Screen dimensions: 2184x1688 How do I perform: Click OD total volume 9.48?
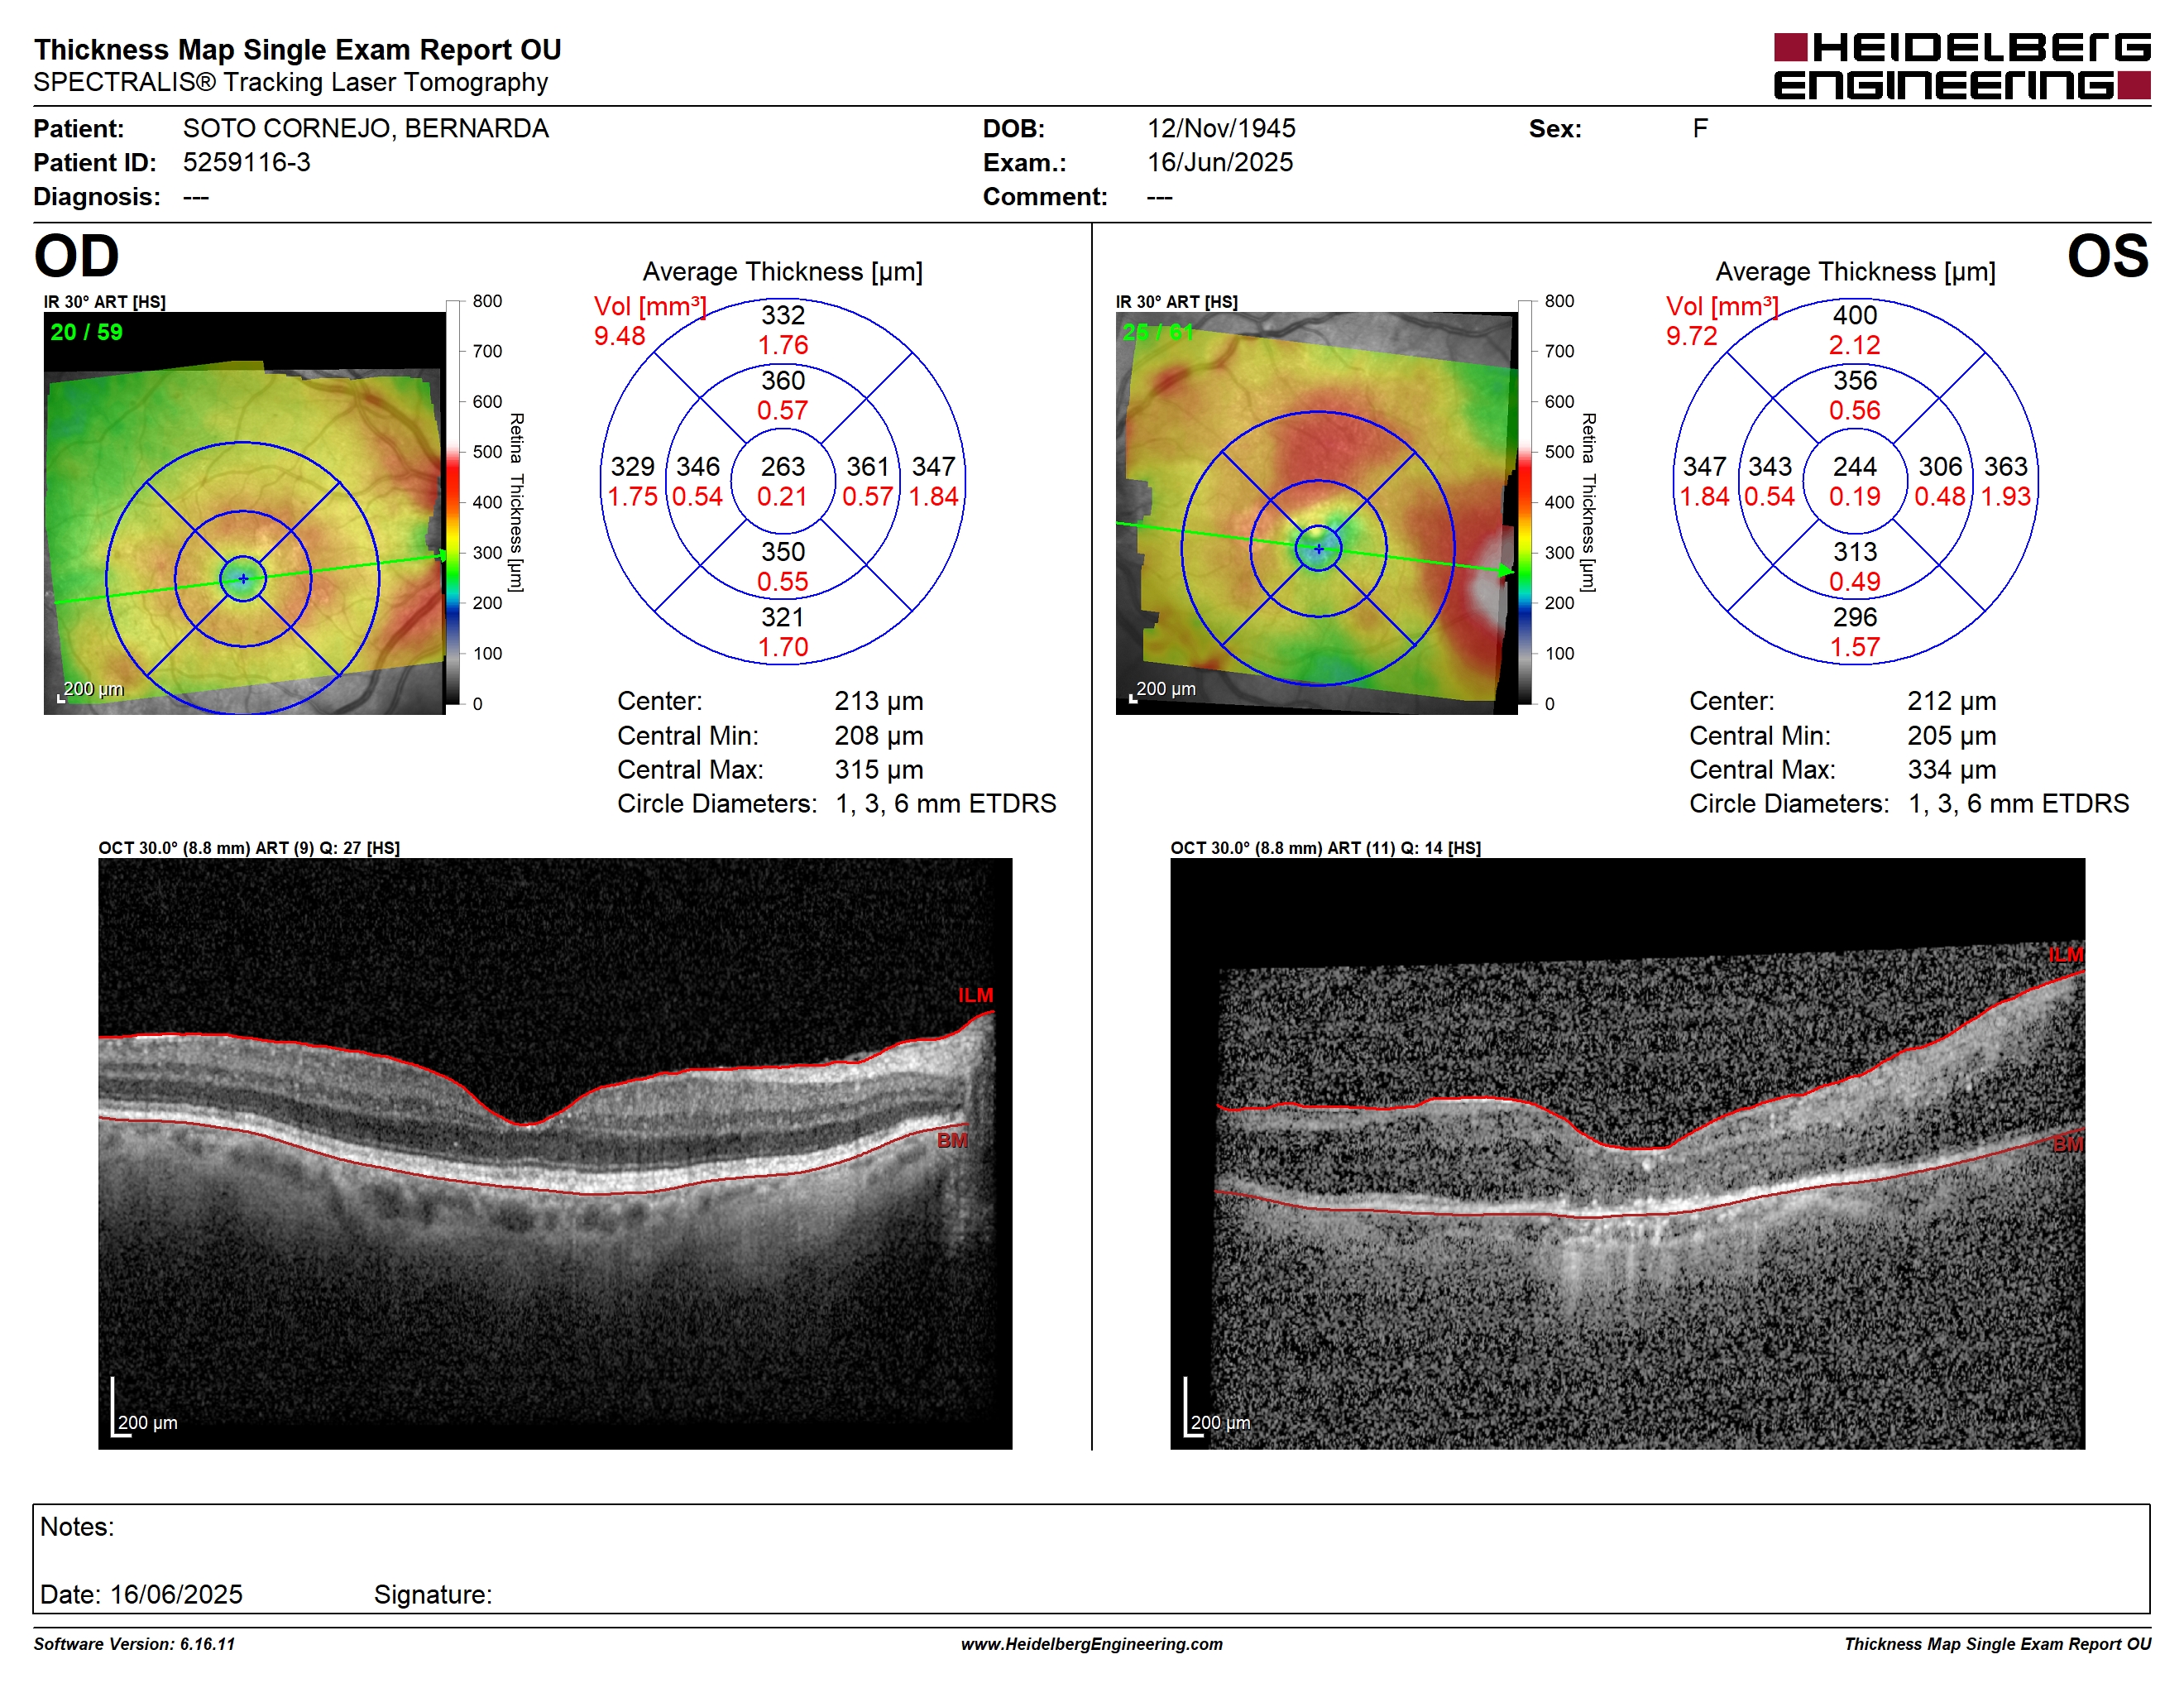(619, 336)
